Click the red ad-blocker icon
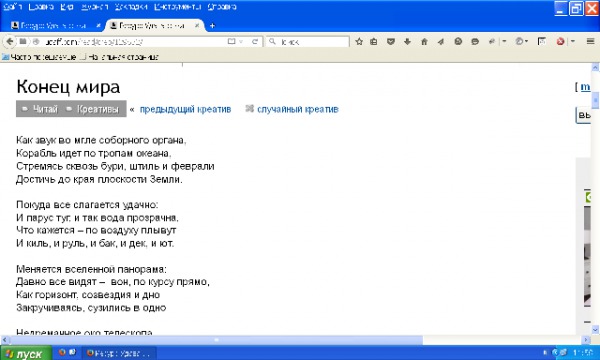Image resolution: width=600 pixels, height=360 pixels. pos(561,41)
